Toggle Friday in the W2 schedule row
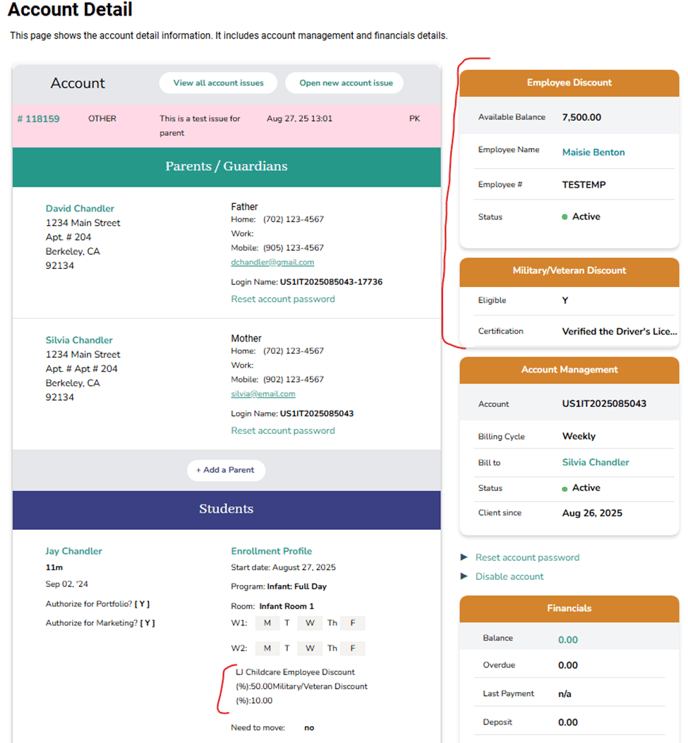688x743 pixels. click(x=353, y=648)
